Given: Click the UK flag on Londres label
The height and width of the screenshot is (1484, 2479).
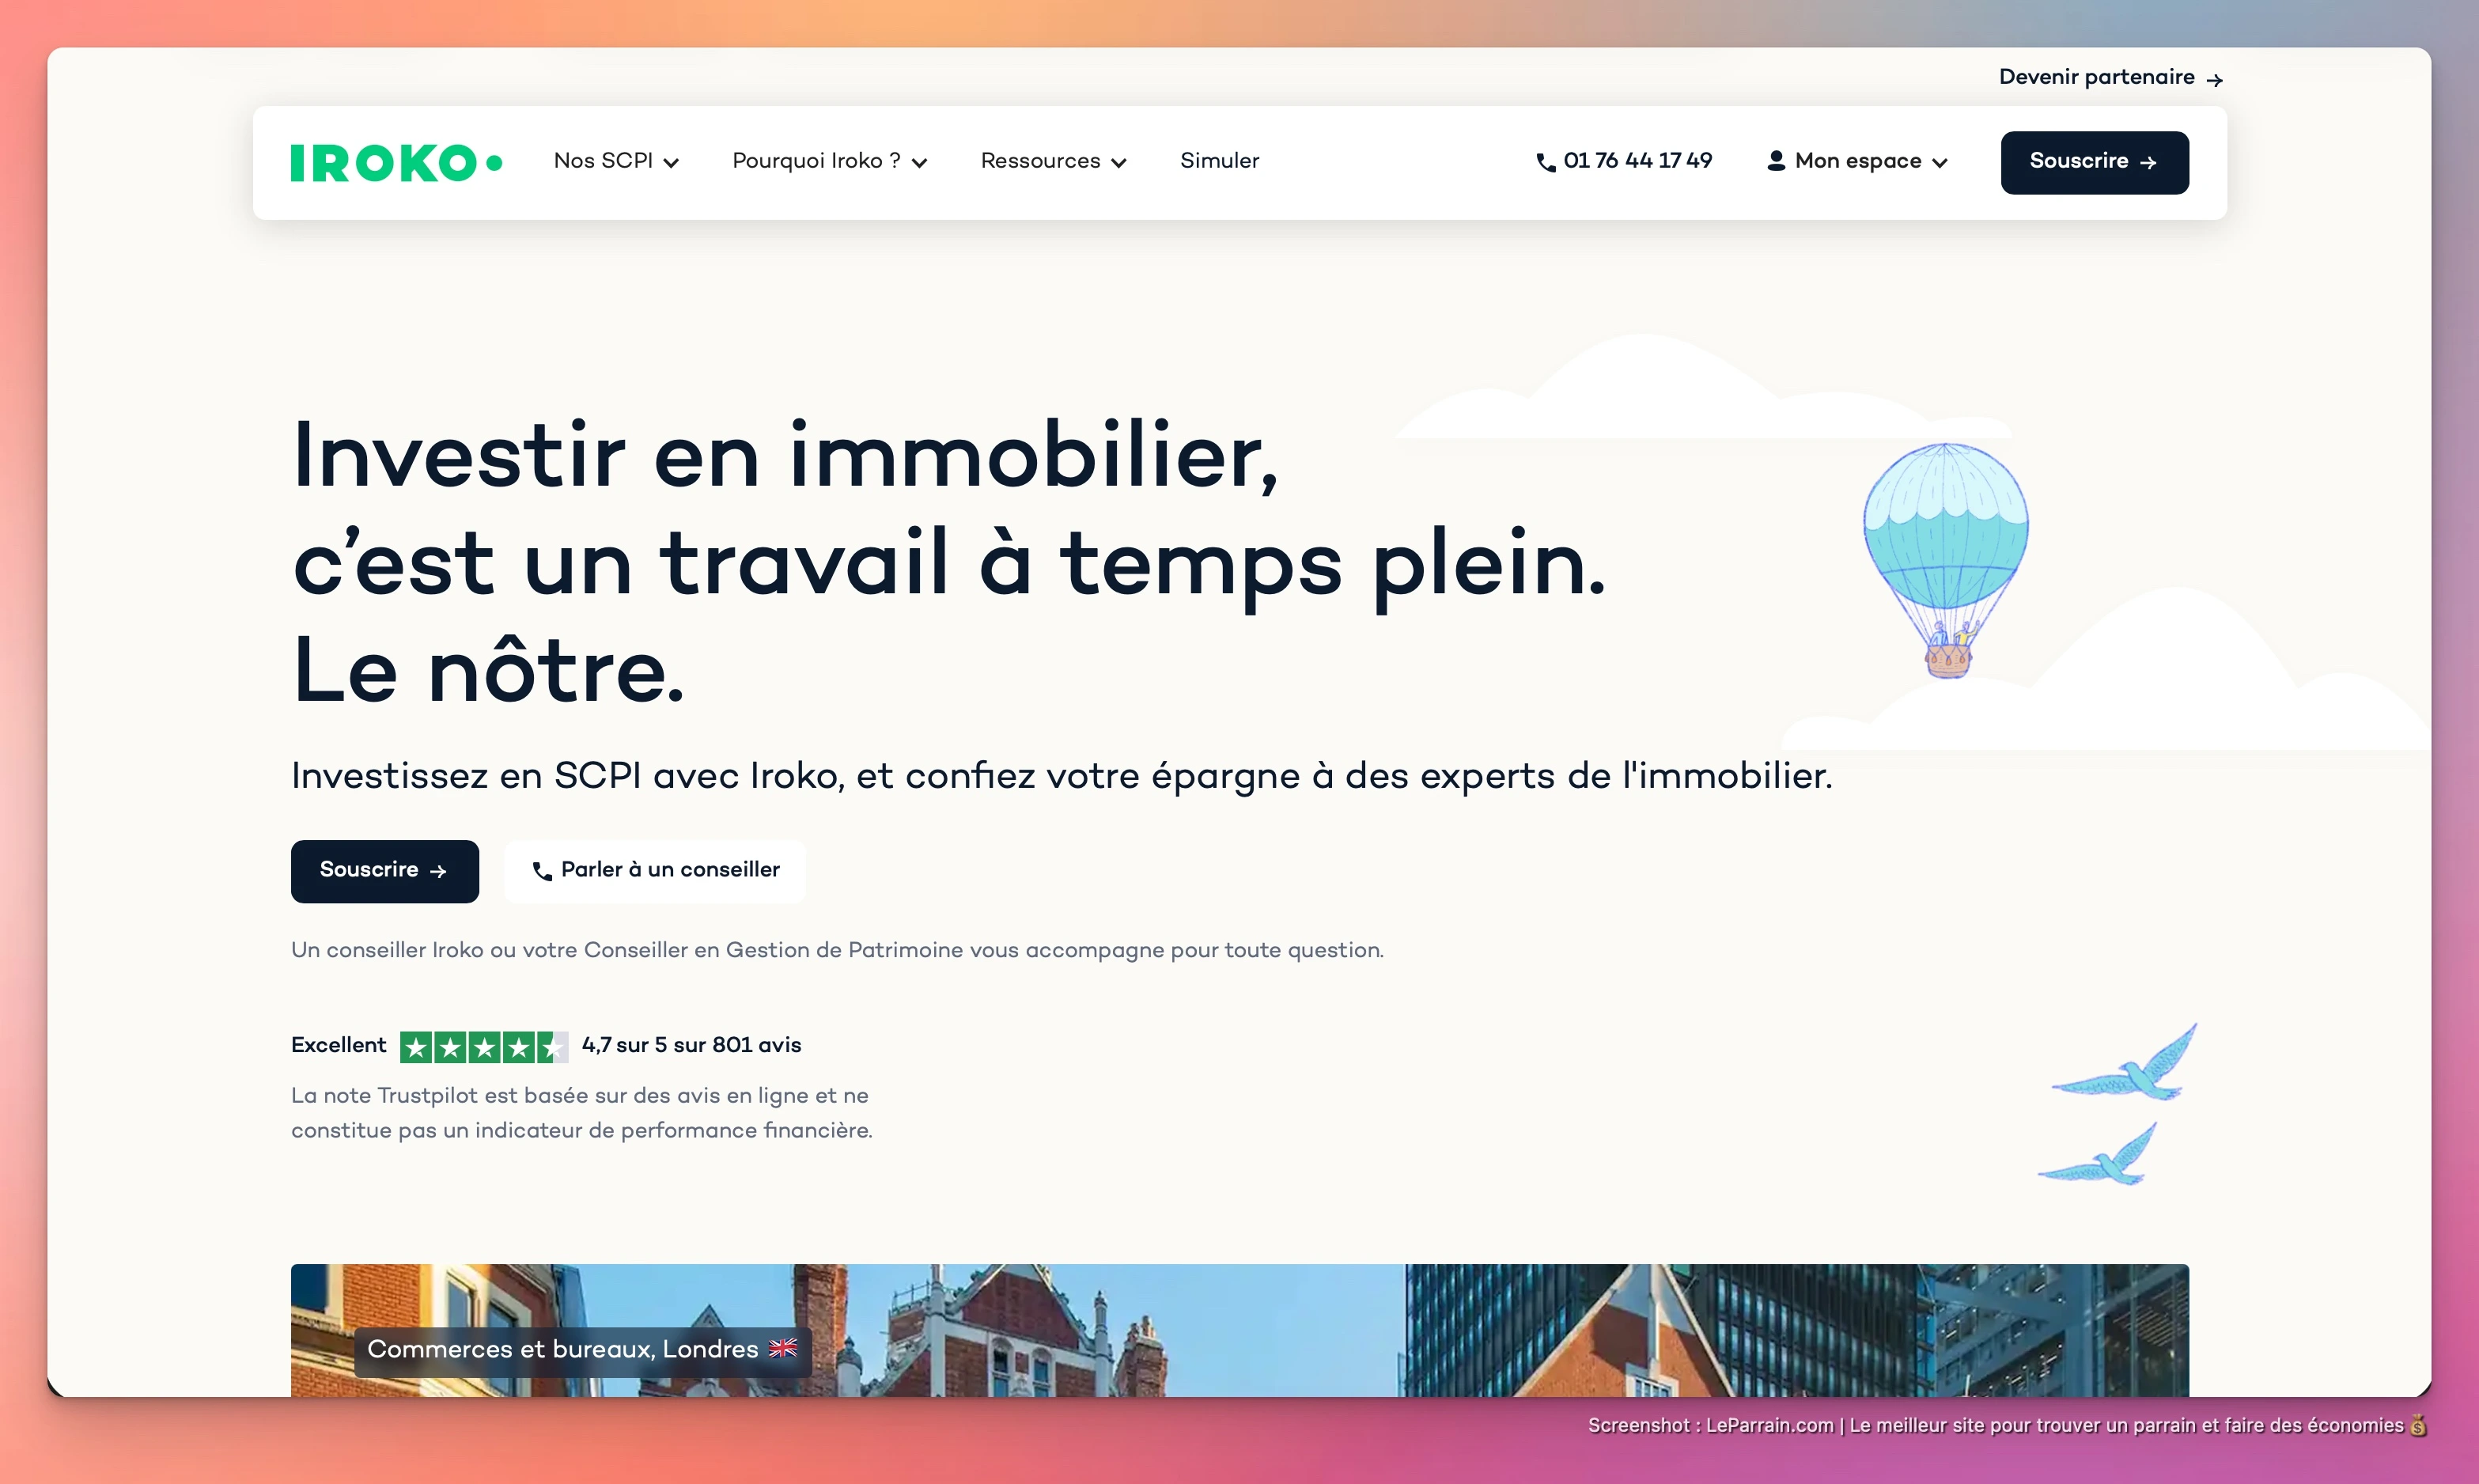Looking at the screenshot, I should (x=783, y=1348).
